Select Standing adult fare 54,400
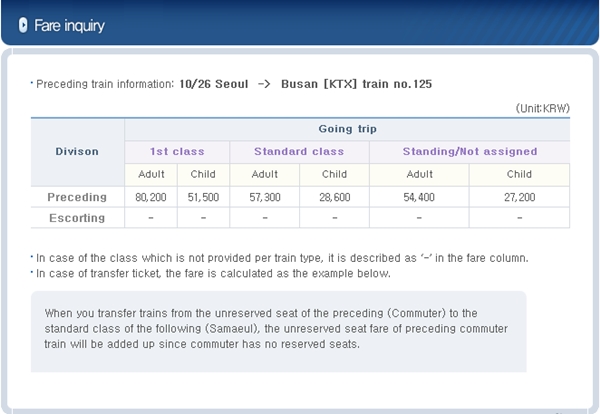Image resolution: width=600 pixels, height=414 pixels. [419, 197]
